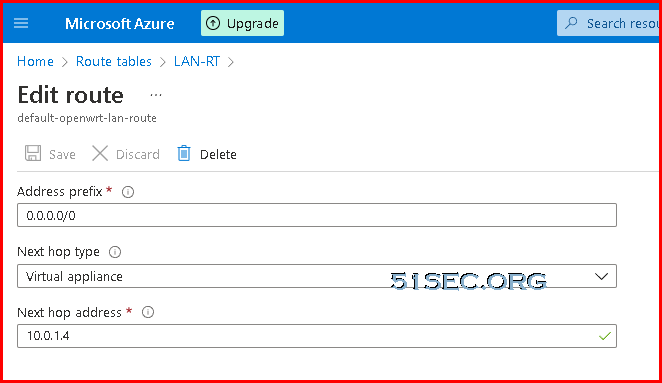Click the Next hop address field 10.0.1.4

(x=317, y=336)
